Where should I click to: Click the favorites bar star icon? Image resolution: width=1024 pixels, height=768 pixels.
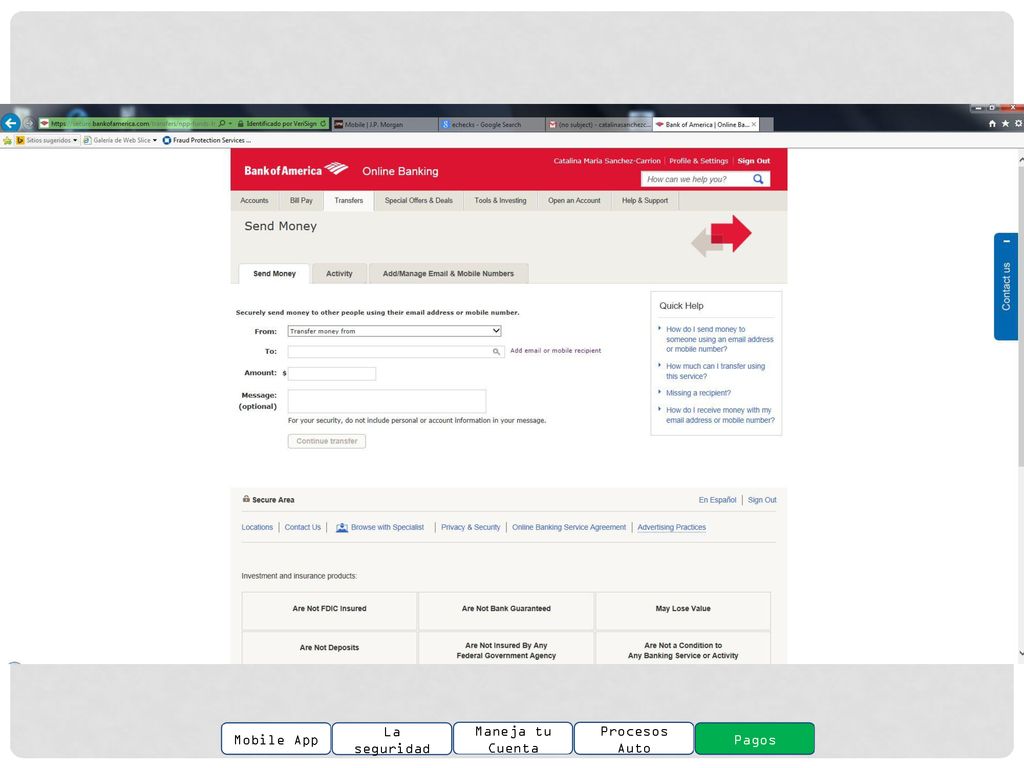(x=7, y=140)
